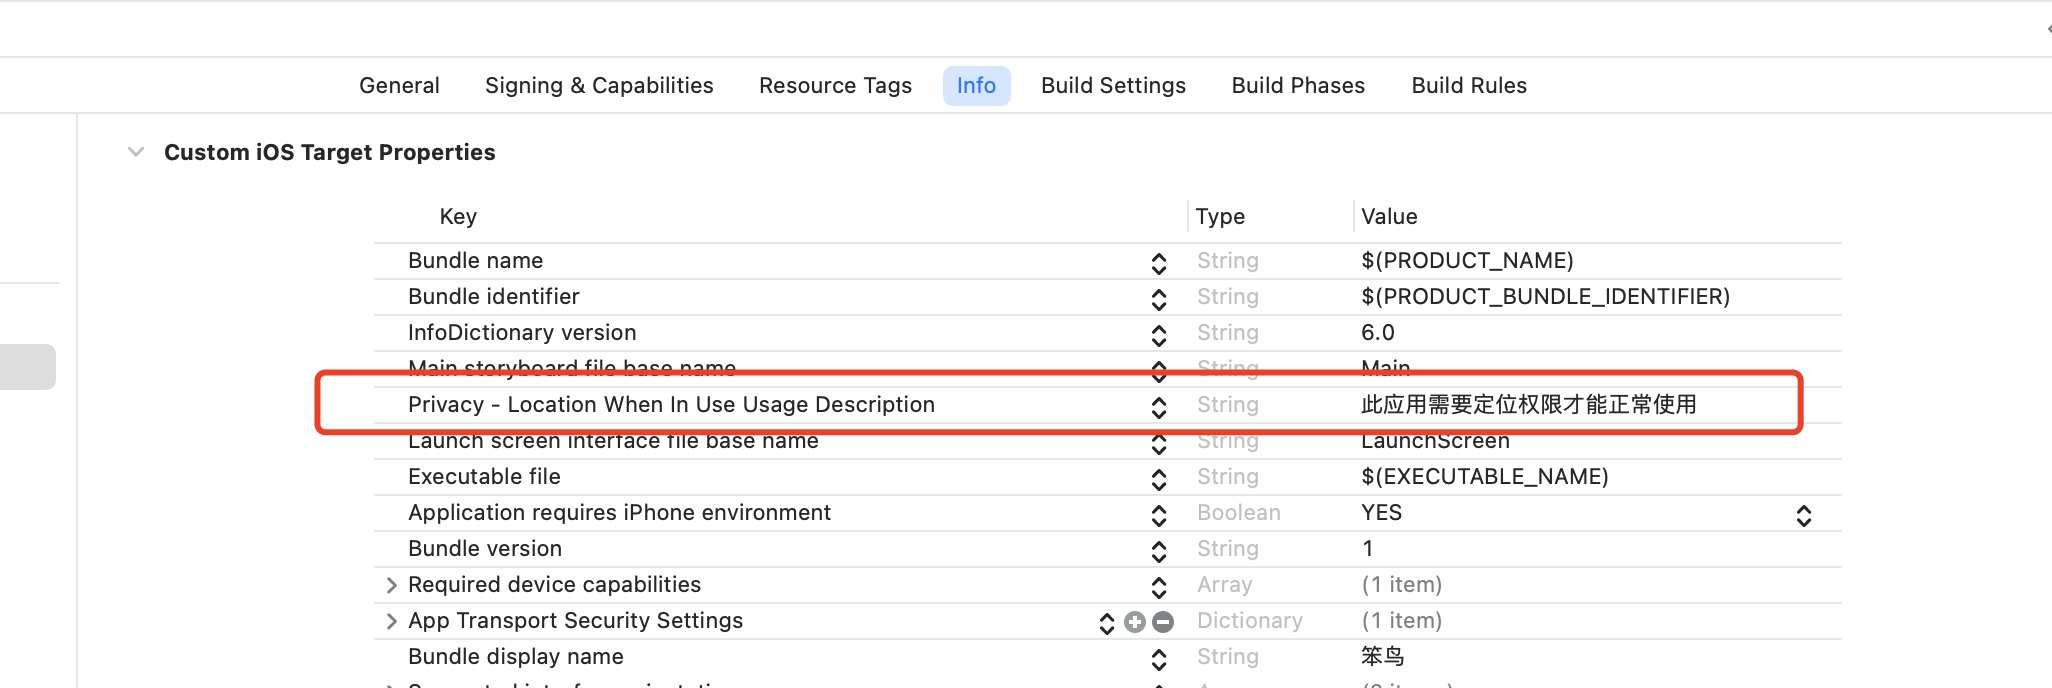This screenshot has height=688, width=2052.
Task: Go to the General tab
Action: [399, 86]
